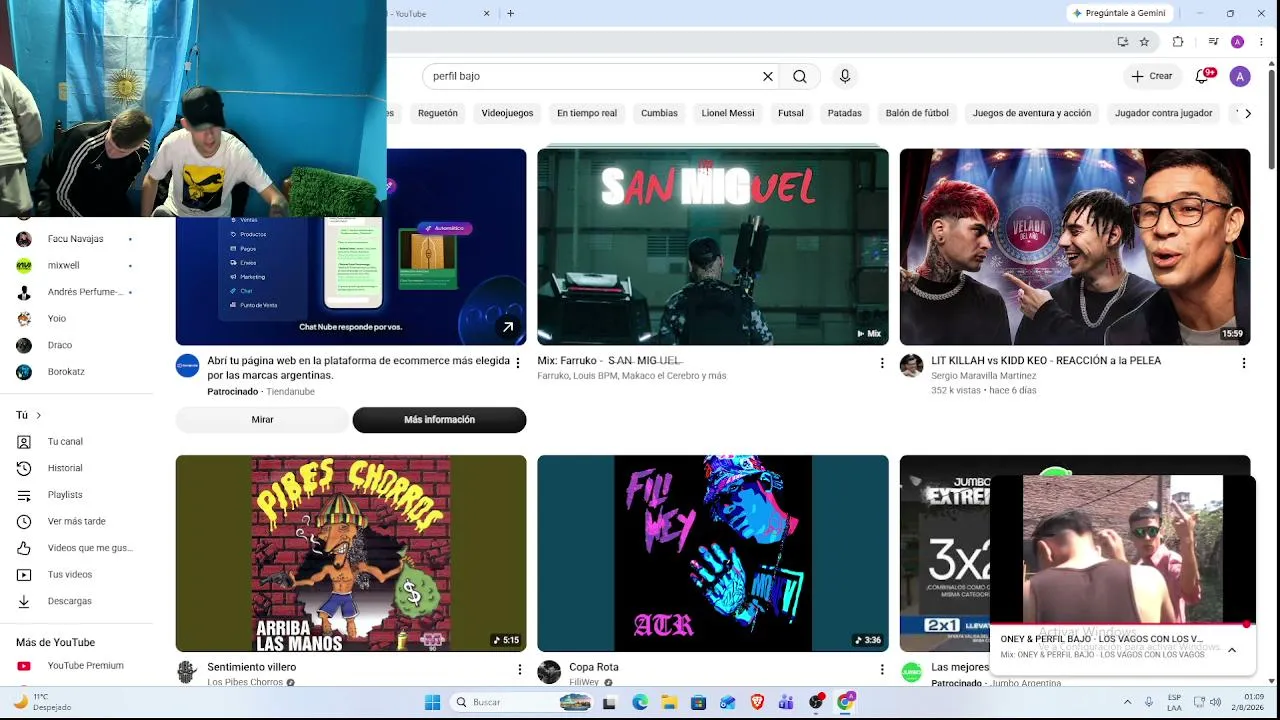Select the Patadas filter chip

pyautogui.click(x=845, y=113)
